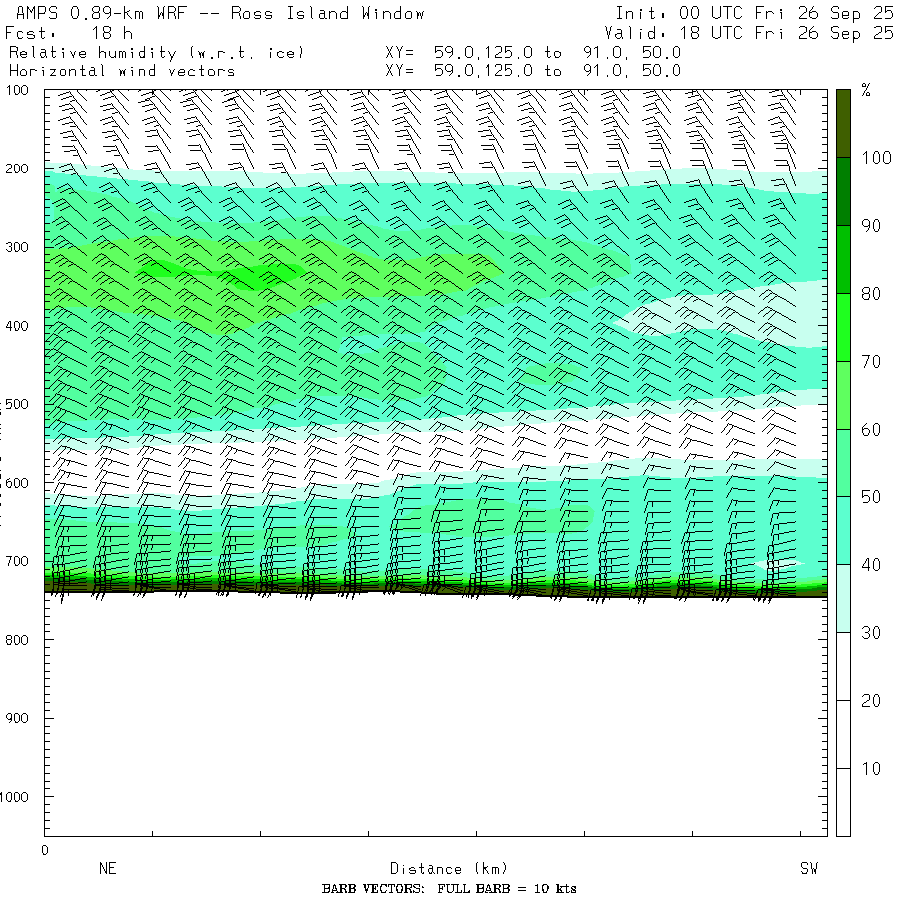Screen dimensions: 900x900
Task: Click the darkest olive swatch above 100
Action: click(844, 123)
